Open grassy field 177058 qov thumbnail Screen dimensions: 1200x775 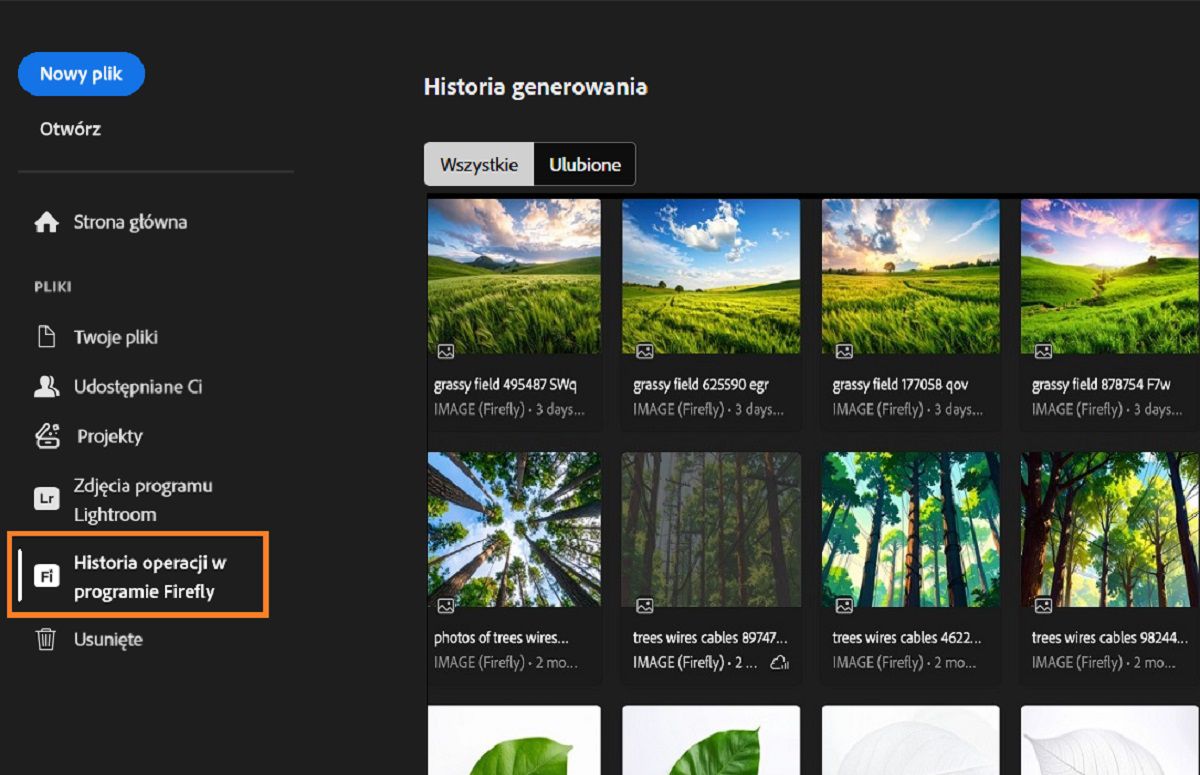point(910,276)
